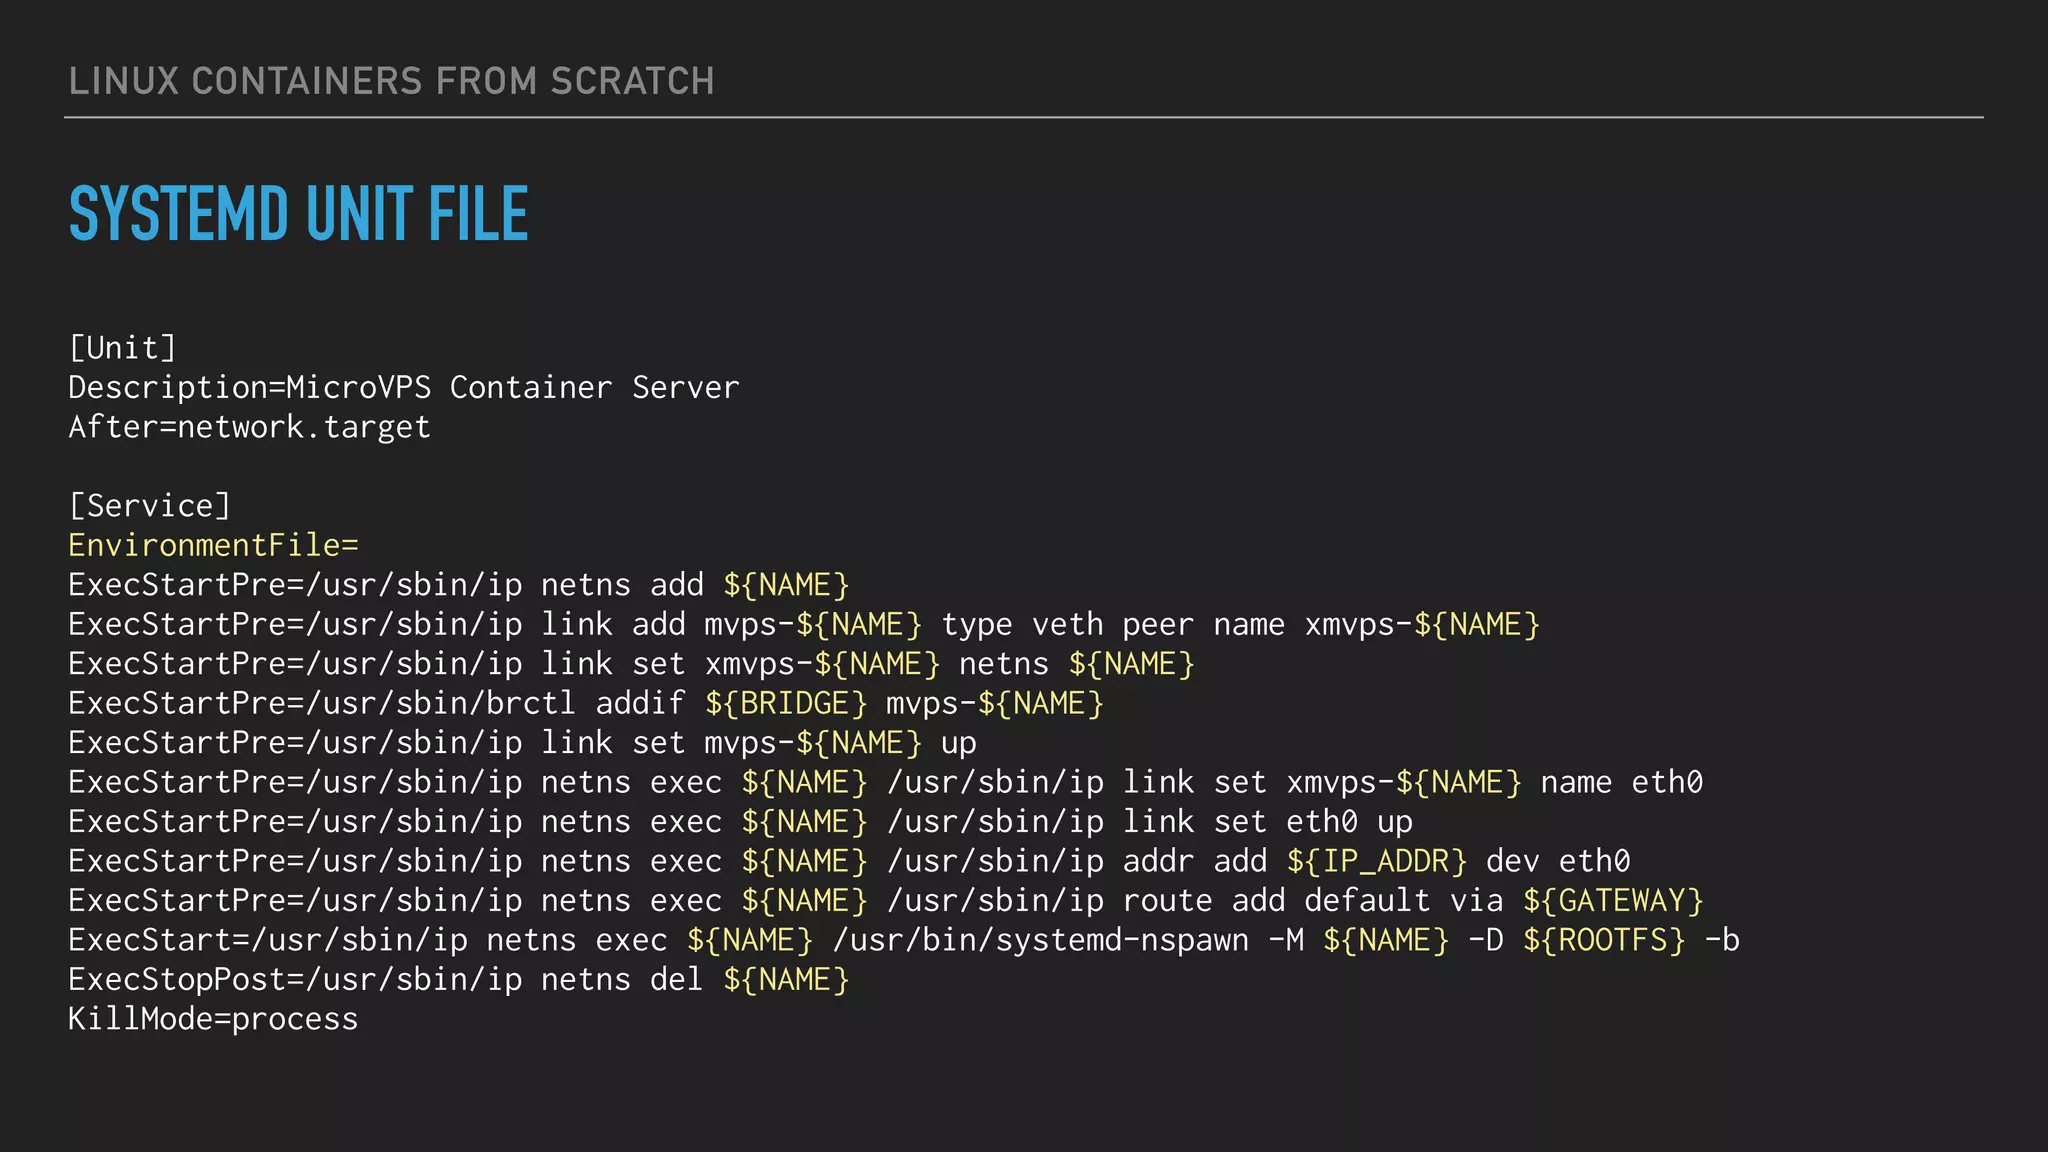
Task: Click the yellow ${BRIDGE} variable
Action: [786, 704]
